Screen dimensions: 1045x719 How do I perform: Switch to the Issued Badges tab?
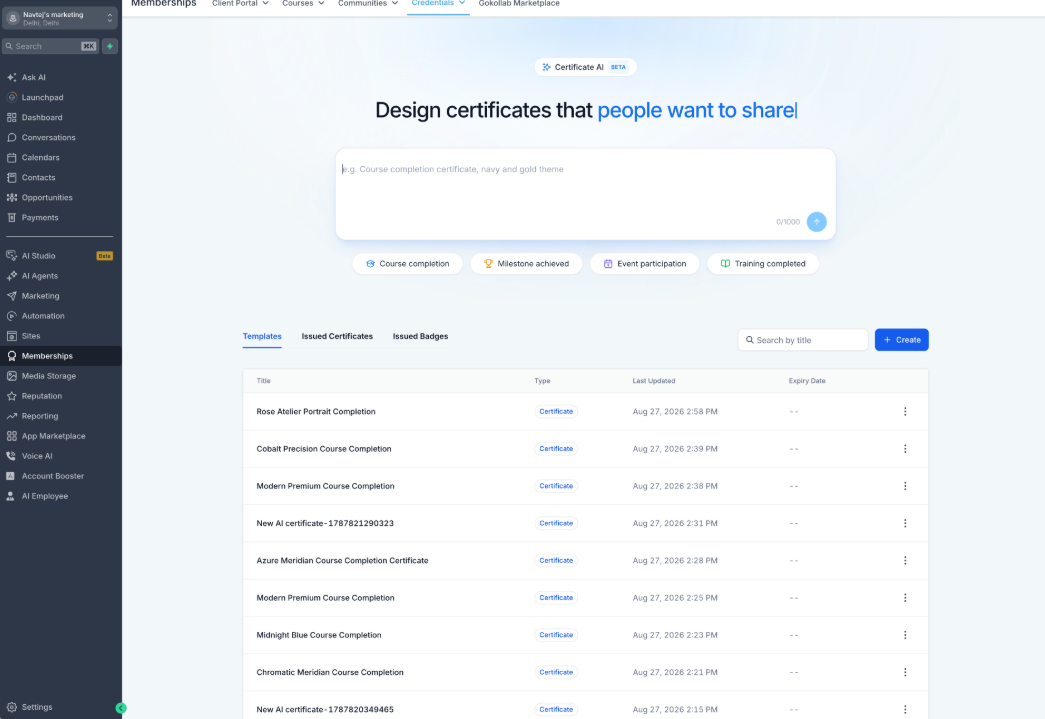click(421, 337)
